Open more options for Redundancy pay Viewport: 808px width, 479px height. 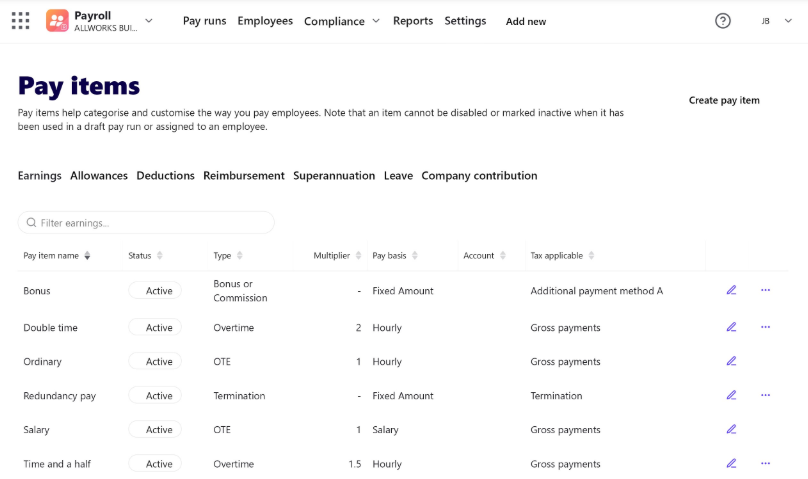click(765, 395)
